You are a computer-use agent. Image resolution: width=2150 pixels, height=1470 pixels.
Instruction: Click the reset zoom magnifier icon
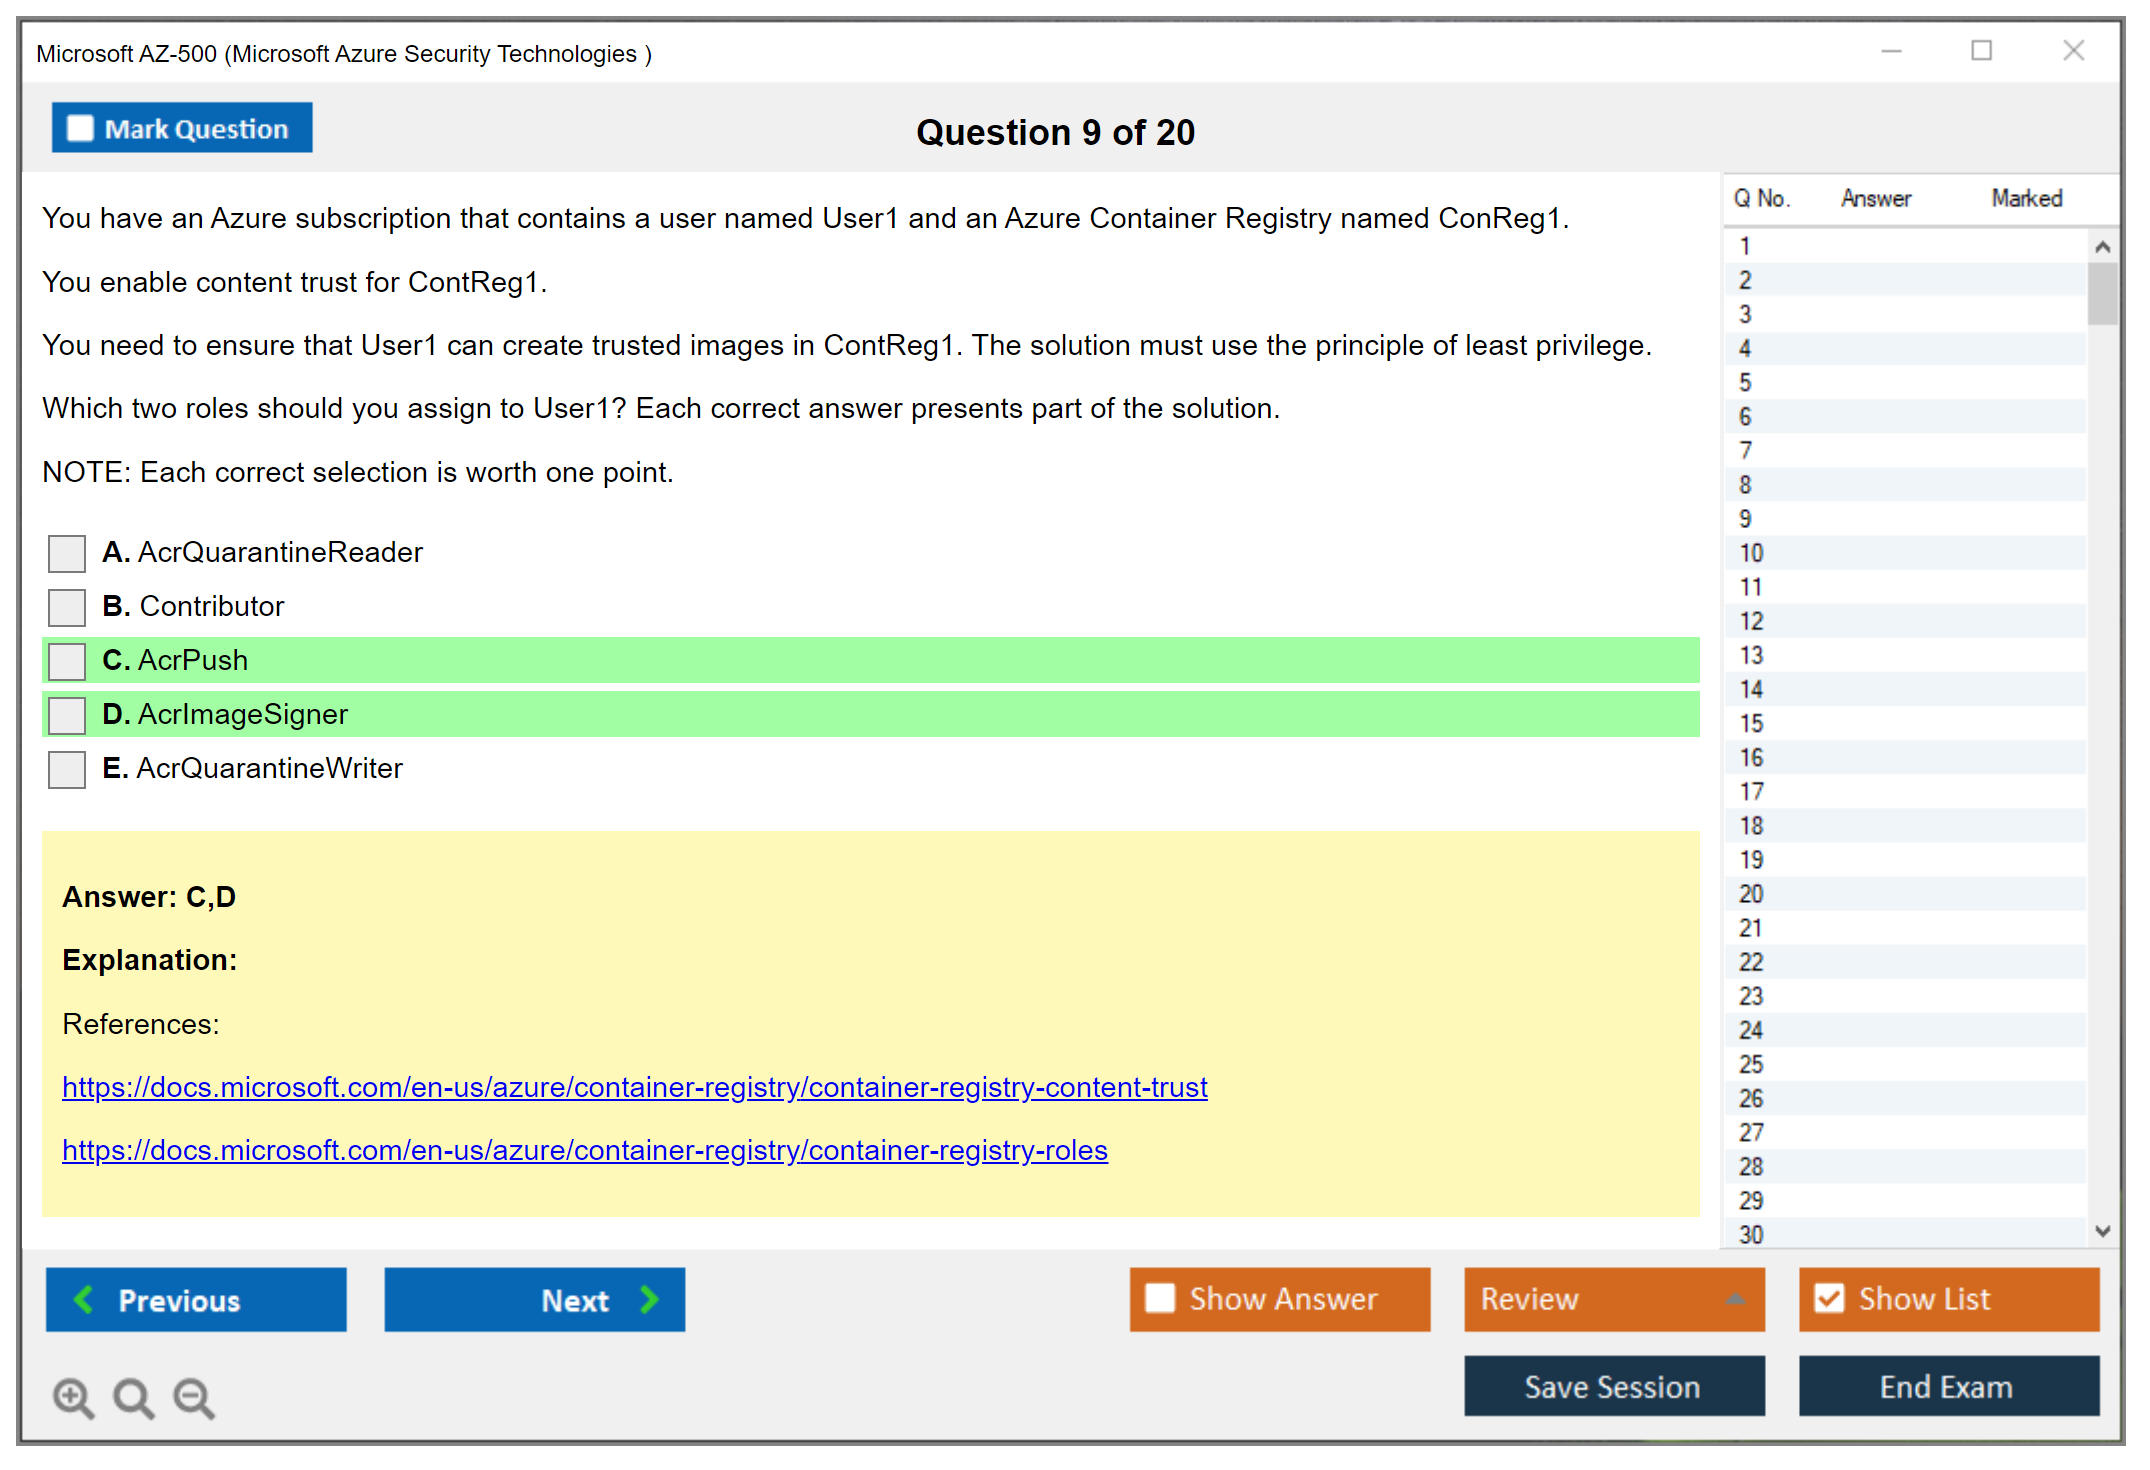click(x=132, y=1397)
